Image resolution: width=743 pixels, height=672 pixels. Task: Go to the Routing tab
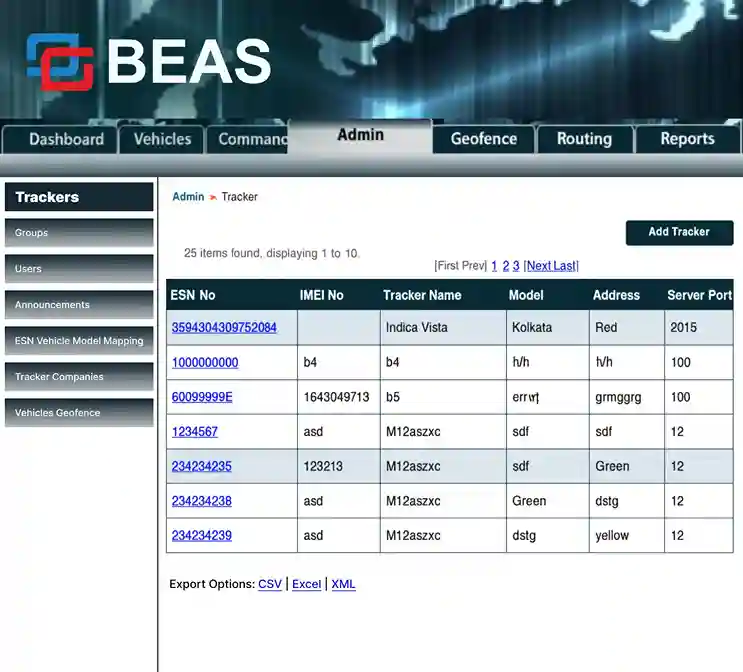pyautogui.click(x=584, y=139)
